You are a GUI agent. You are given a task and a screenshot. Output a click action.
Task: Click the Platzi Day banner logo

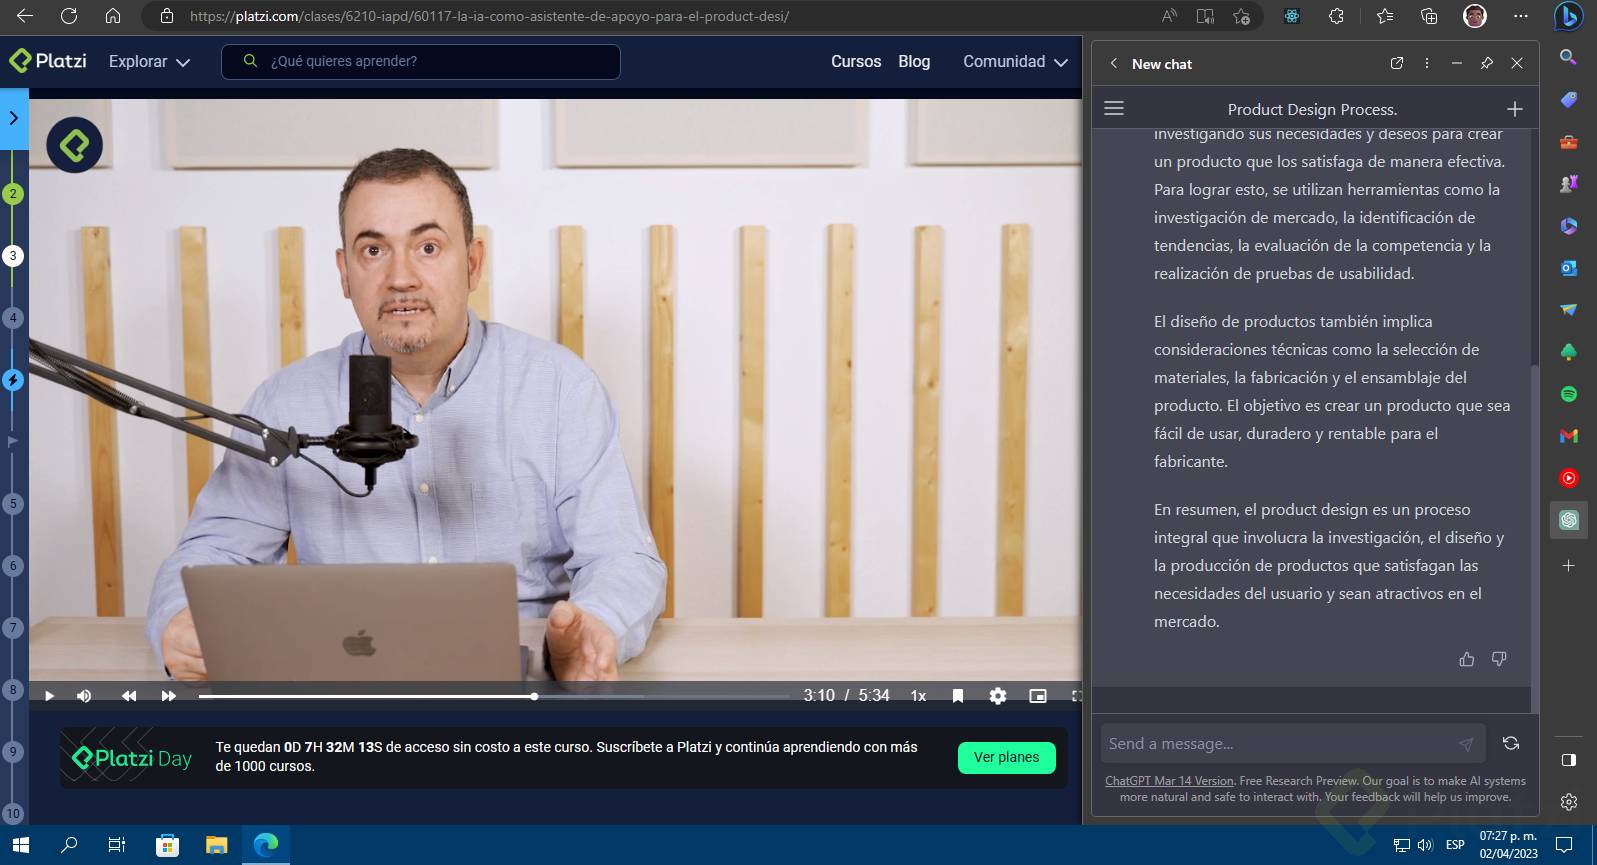(x=131, y=759)
